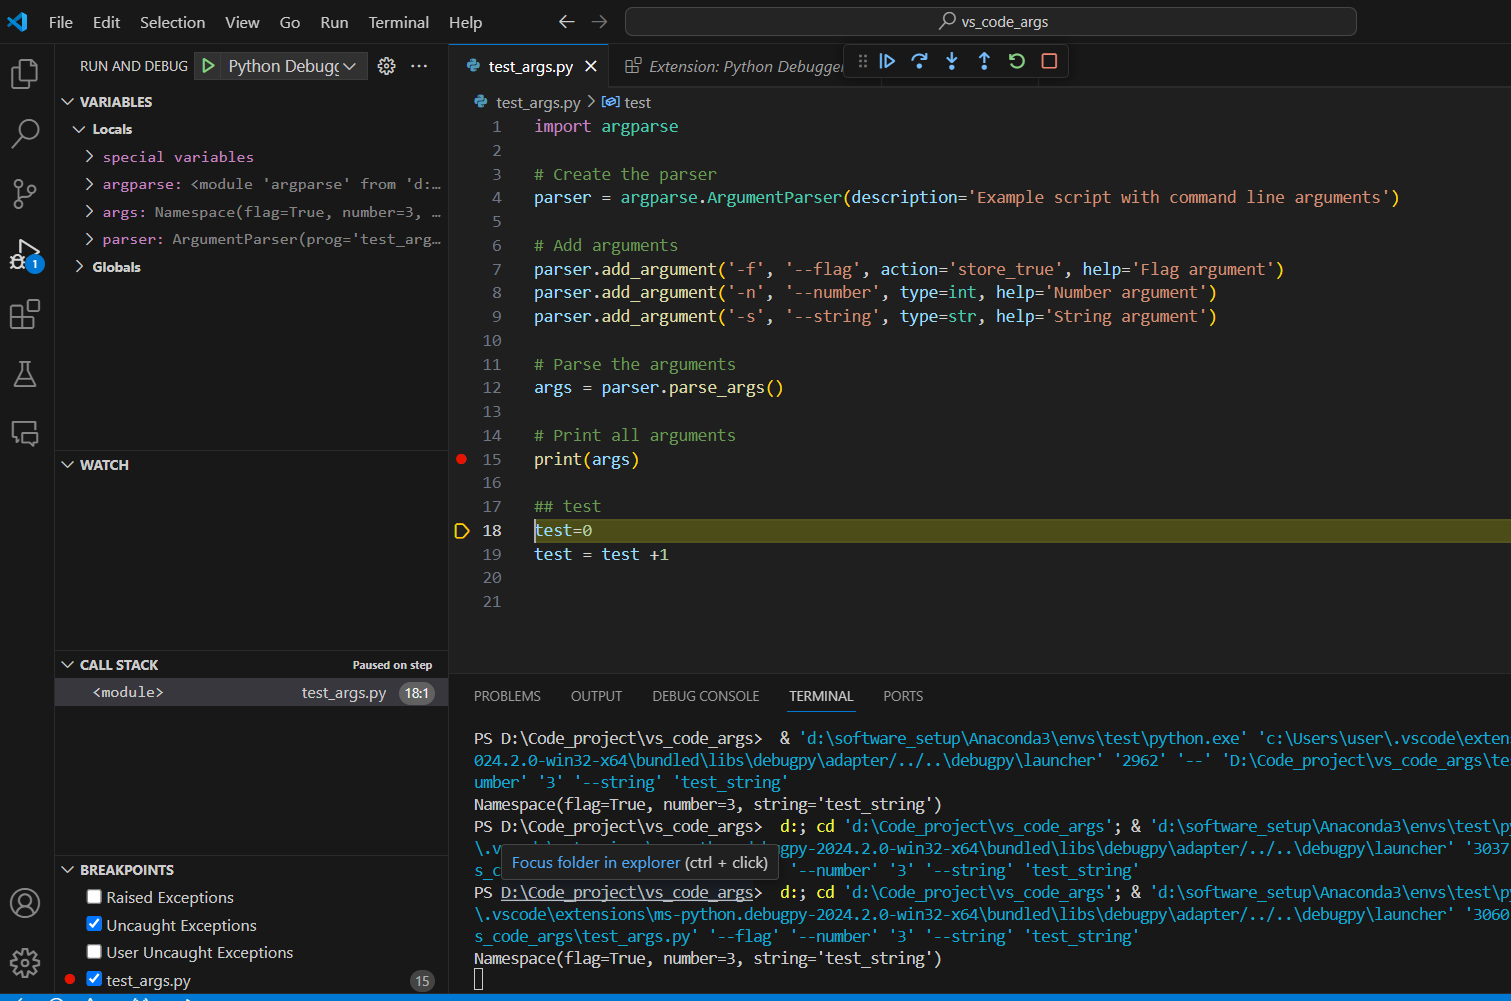Open the Testing flask icon view

click(25, 375)
